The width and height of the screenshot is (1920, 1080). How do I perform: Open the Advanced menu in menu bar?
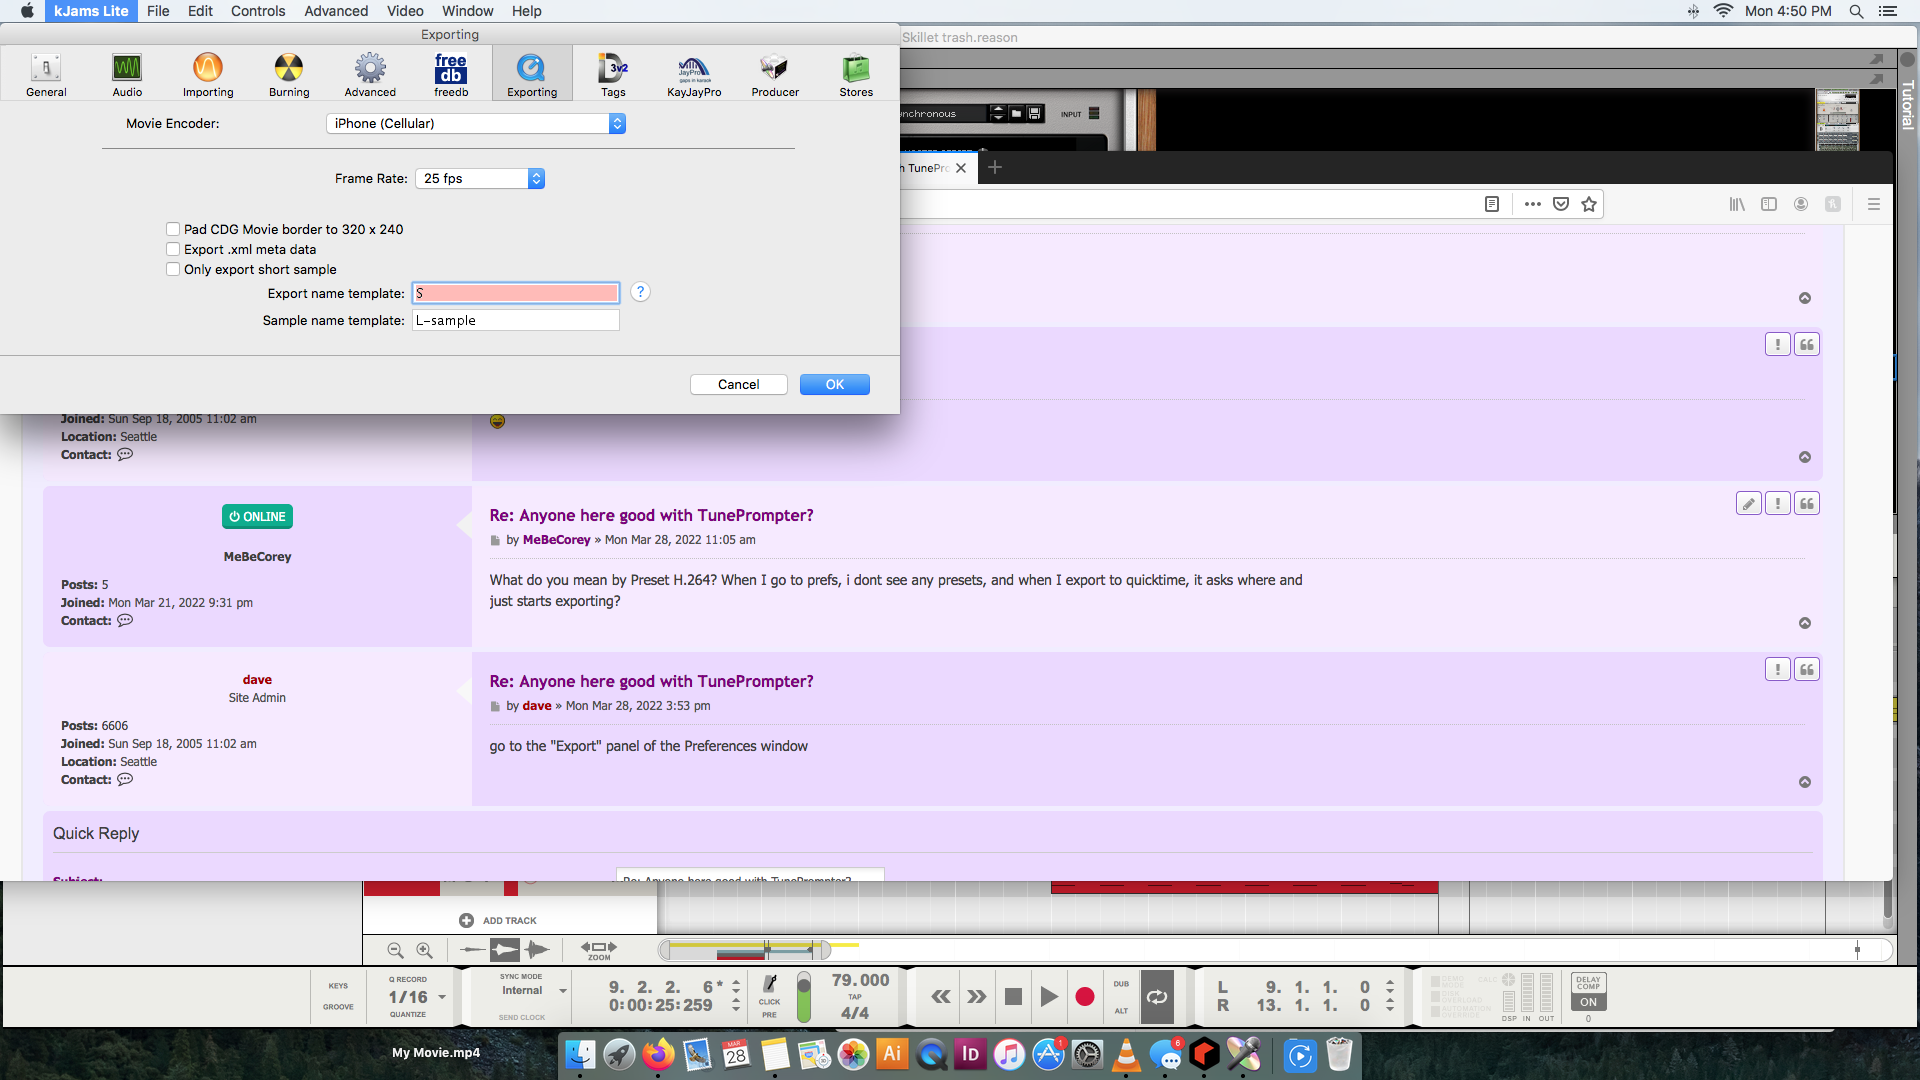tap(336, 11)
